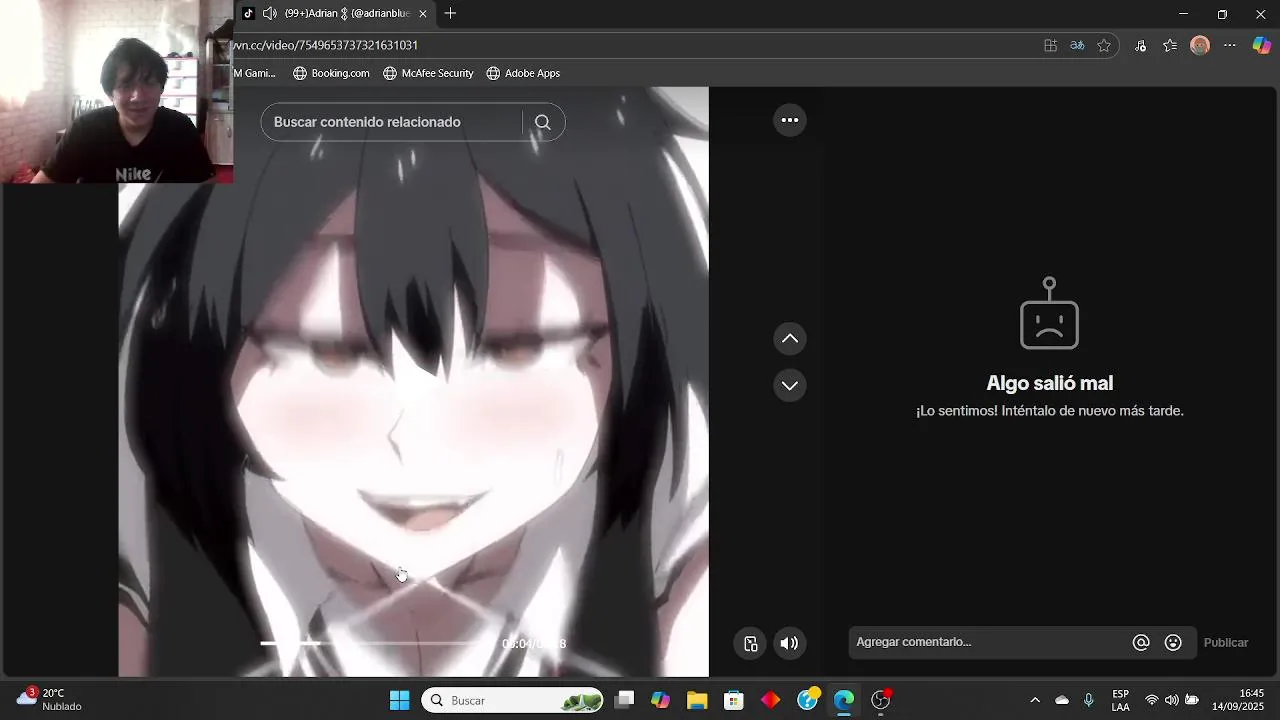Viewport: 1280px width, 720px height.
Task: Open the McAfee Security bookmark
Action: click(x=428, y=73)
